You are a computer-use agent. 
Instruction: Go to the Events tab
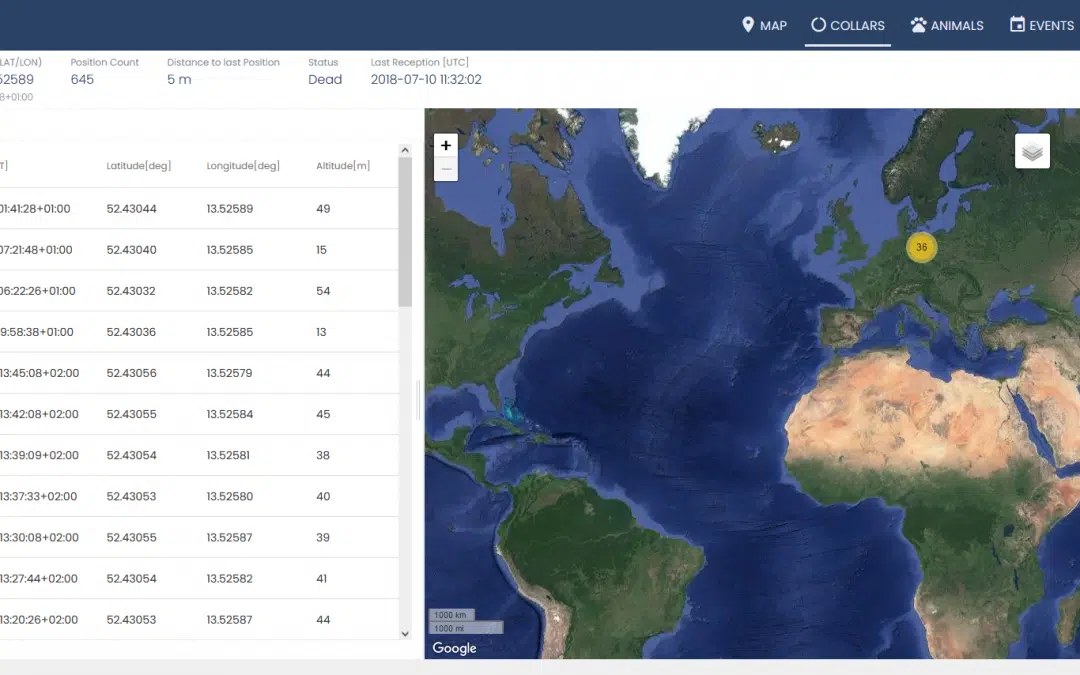click(1042, 25)
